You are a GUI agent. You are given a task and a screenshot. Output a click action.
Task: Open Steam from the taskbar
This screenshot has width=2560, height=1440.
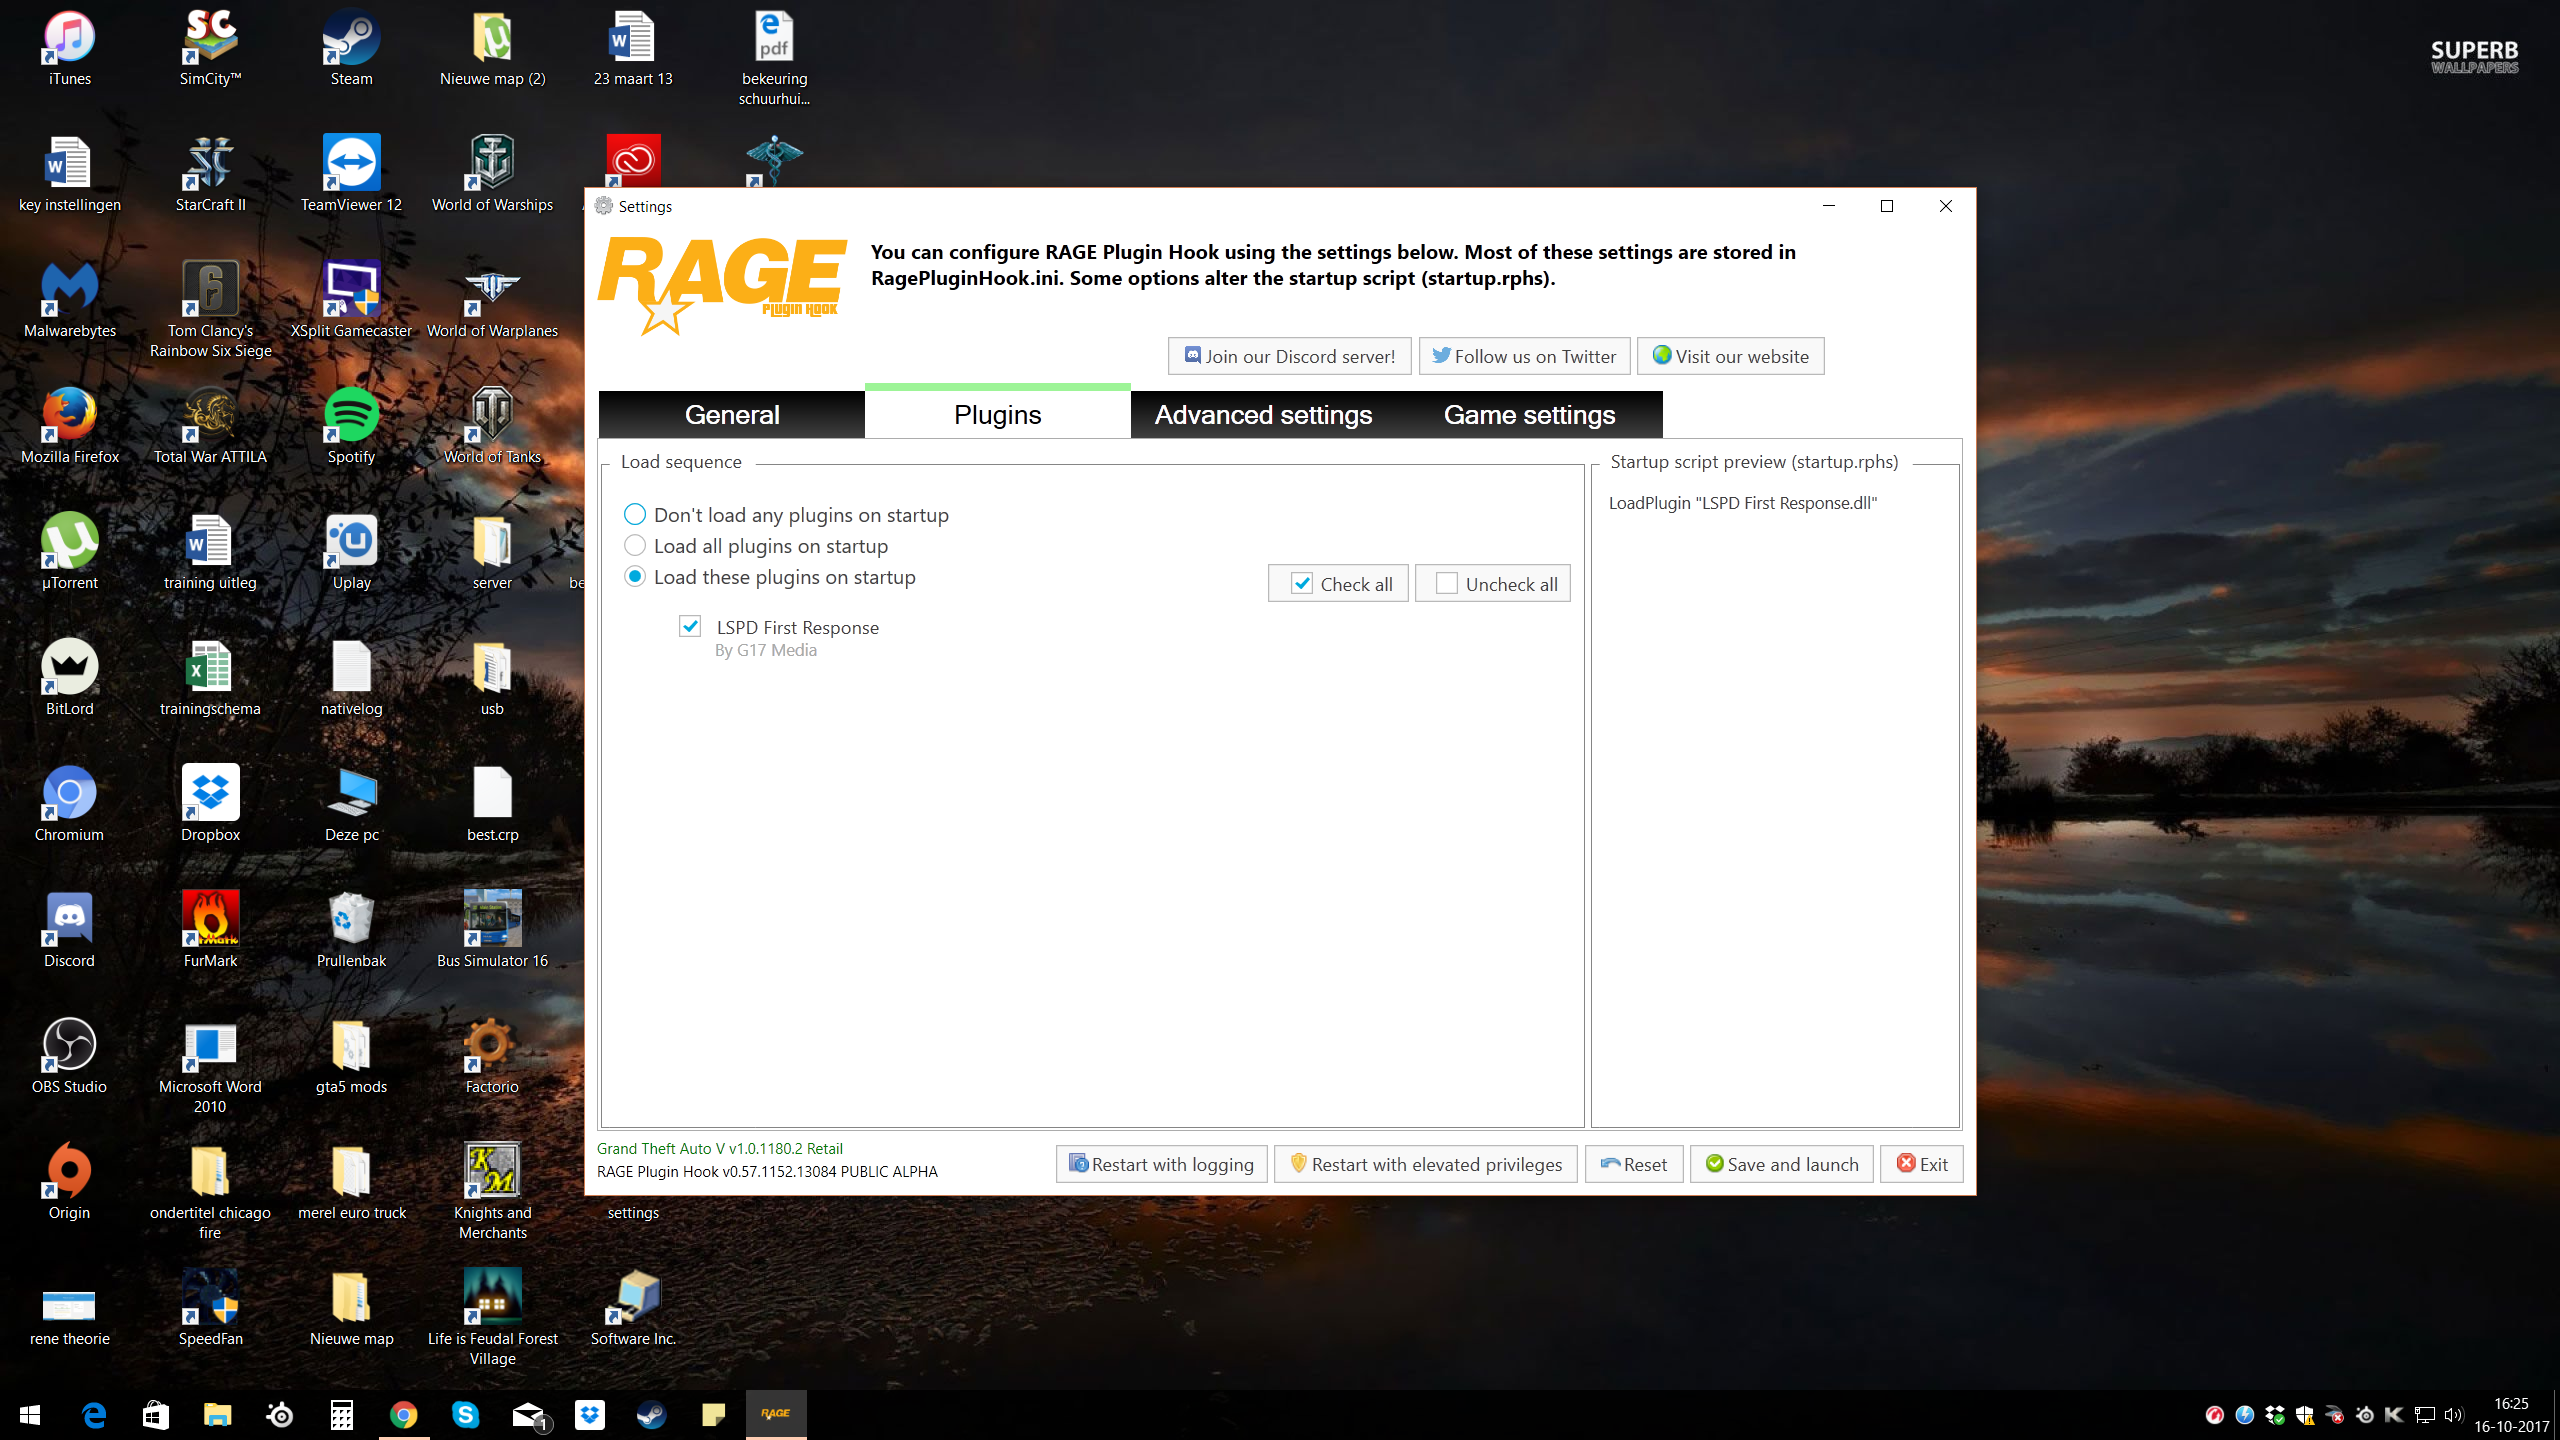pyautogui.click(x=651, y=1414)
